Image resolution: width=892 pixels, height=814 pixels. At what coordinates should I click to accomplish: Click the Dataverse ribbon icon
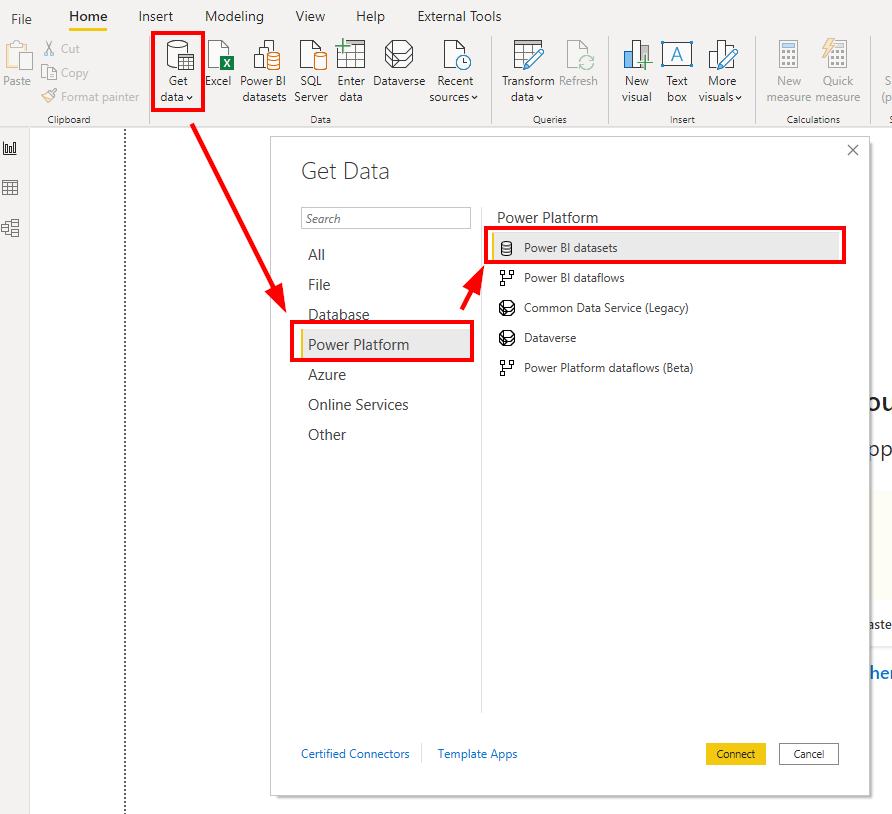[x=399, y=64]
